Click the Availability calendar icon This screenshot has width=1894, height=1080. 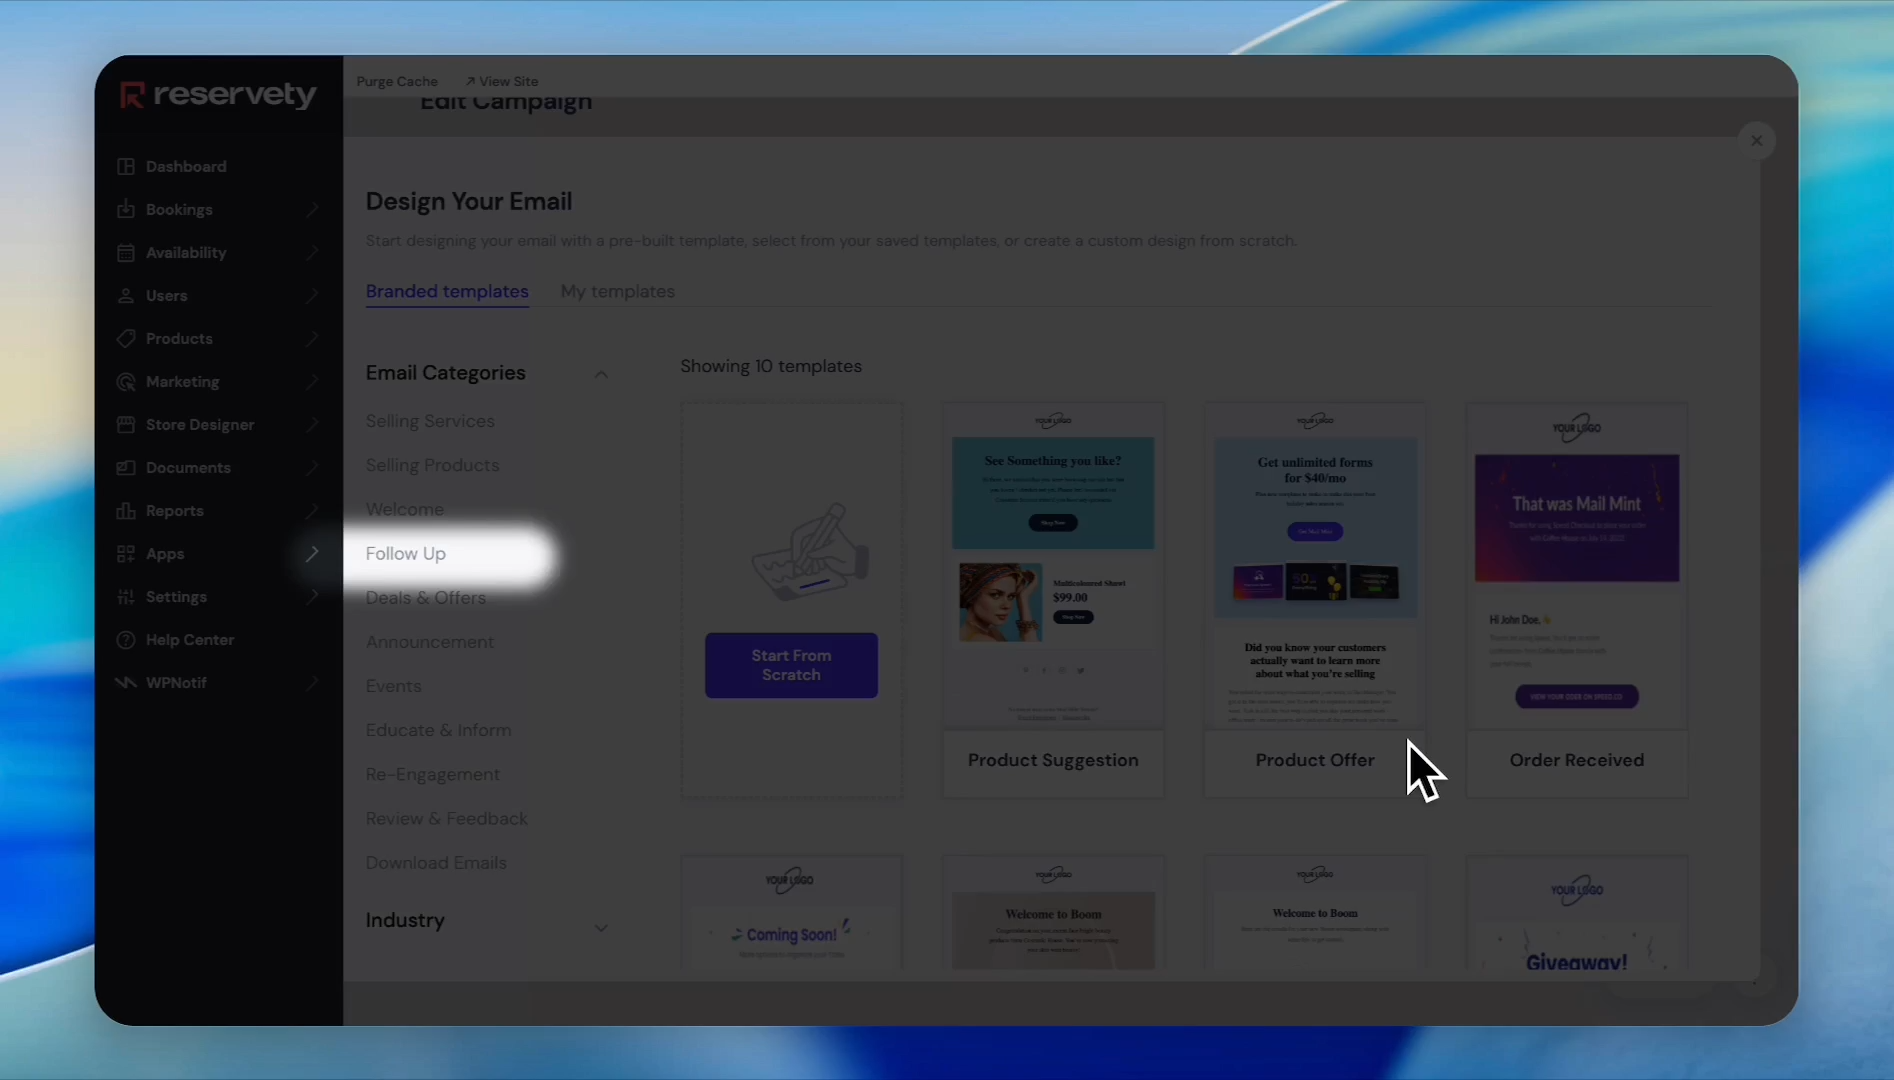(x=125, y=252)
